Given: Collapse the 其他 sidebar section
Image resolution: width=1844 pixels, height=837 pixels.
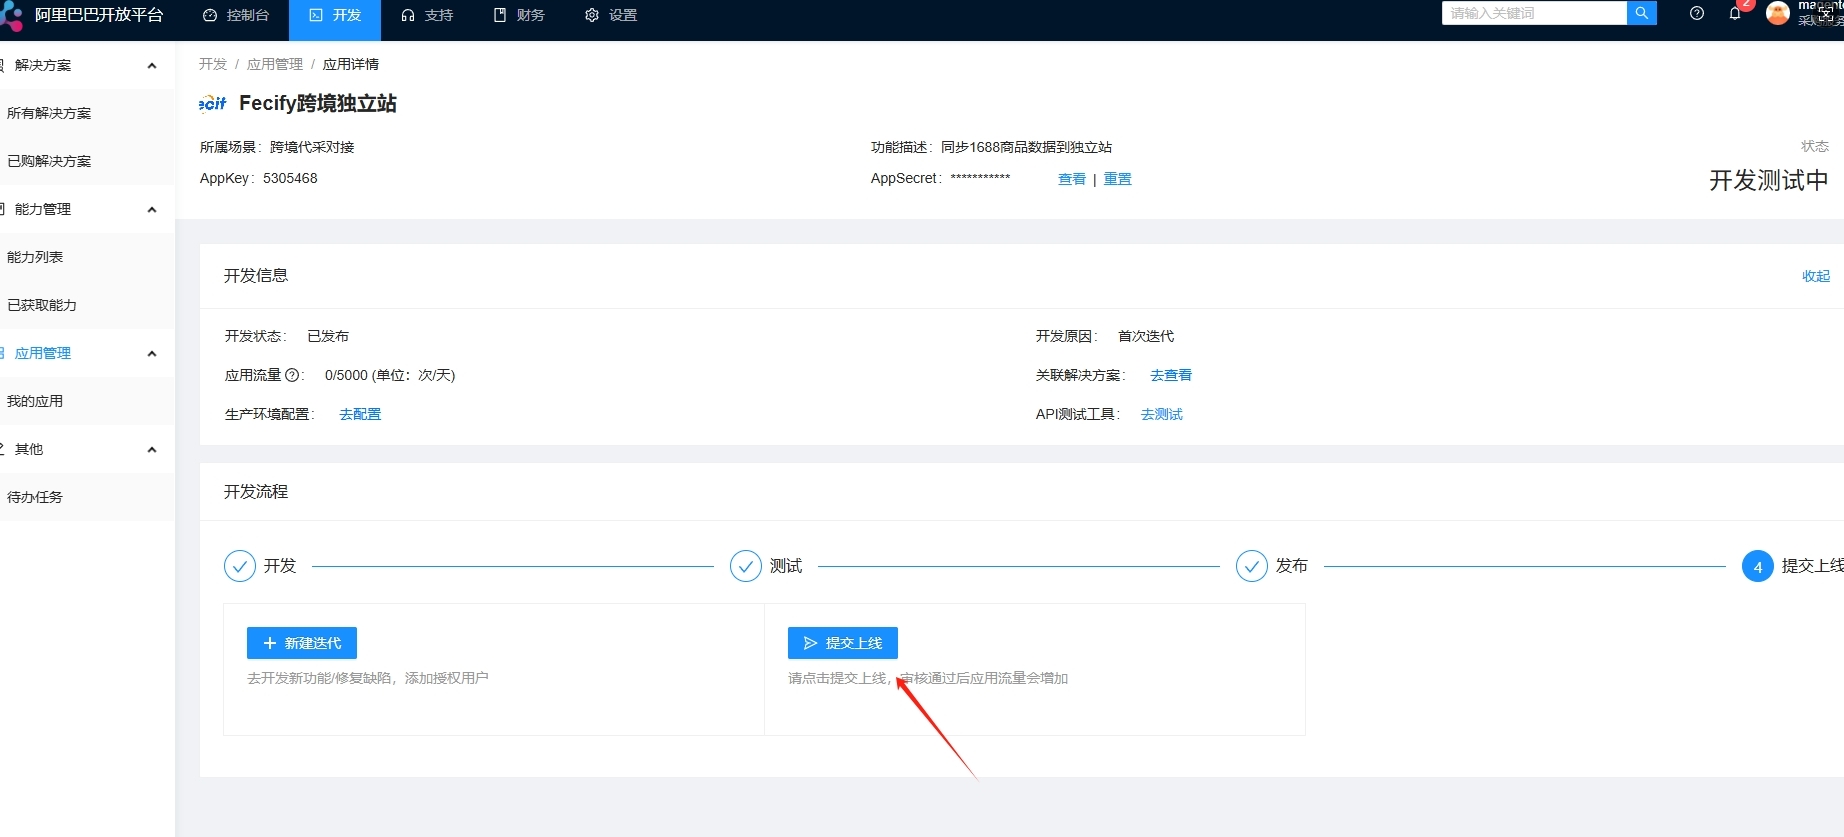Looking at the screenshot, I should 152,450.
